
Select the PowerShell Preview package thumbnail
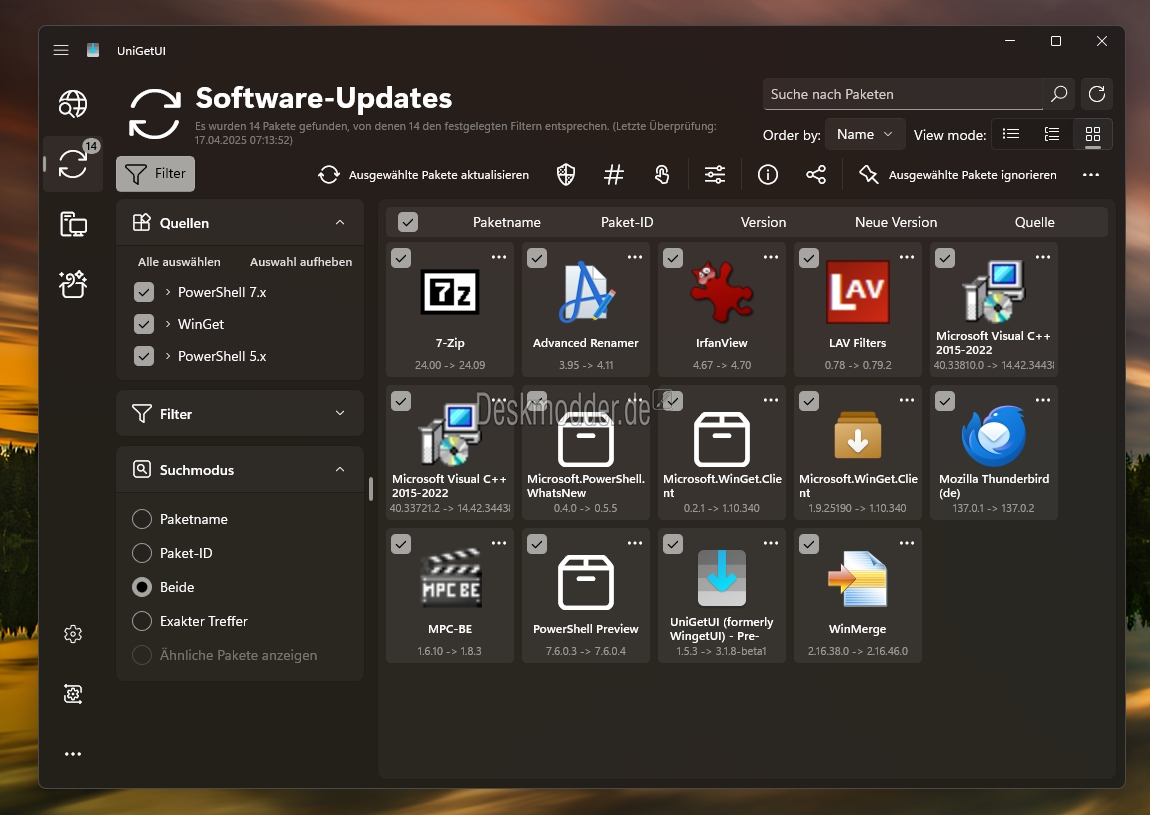coord(586,582)
